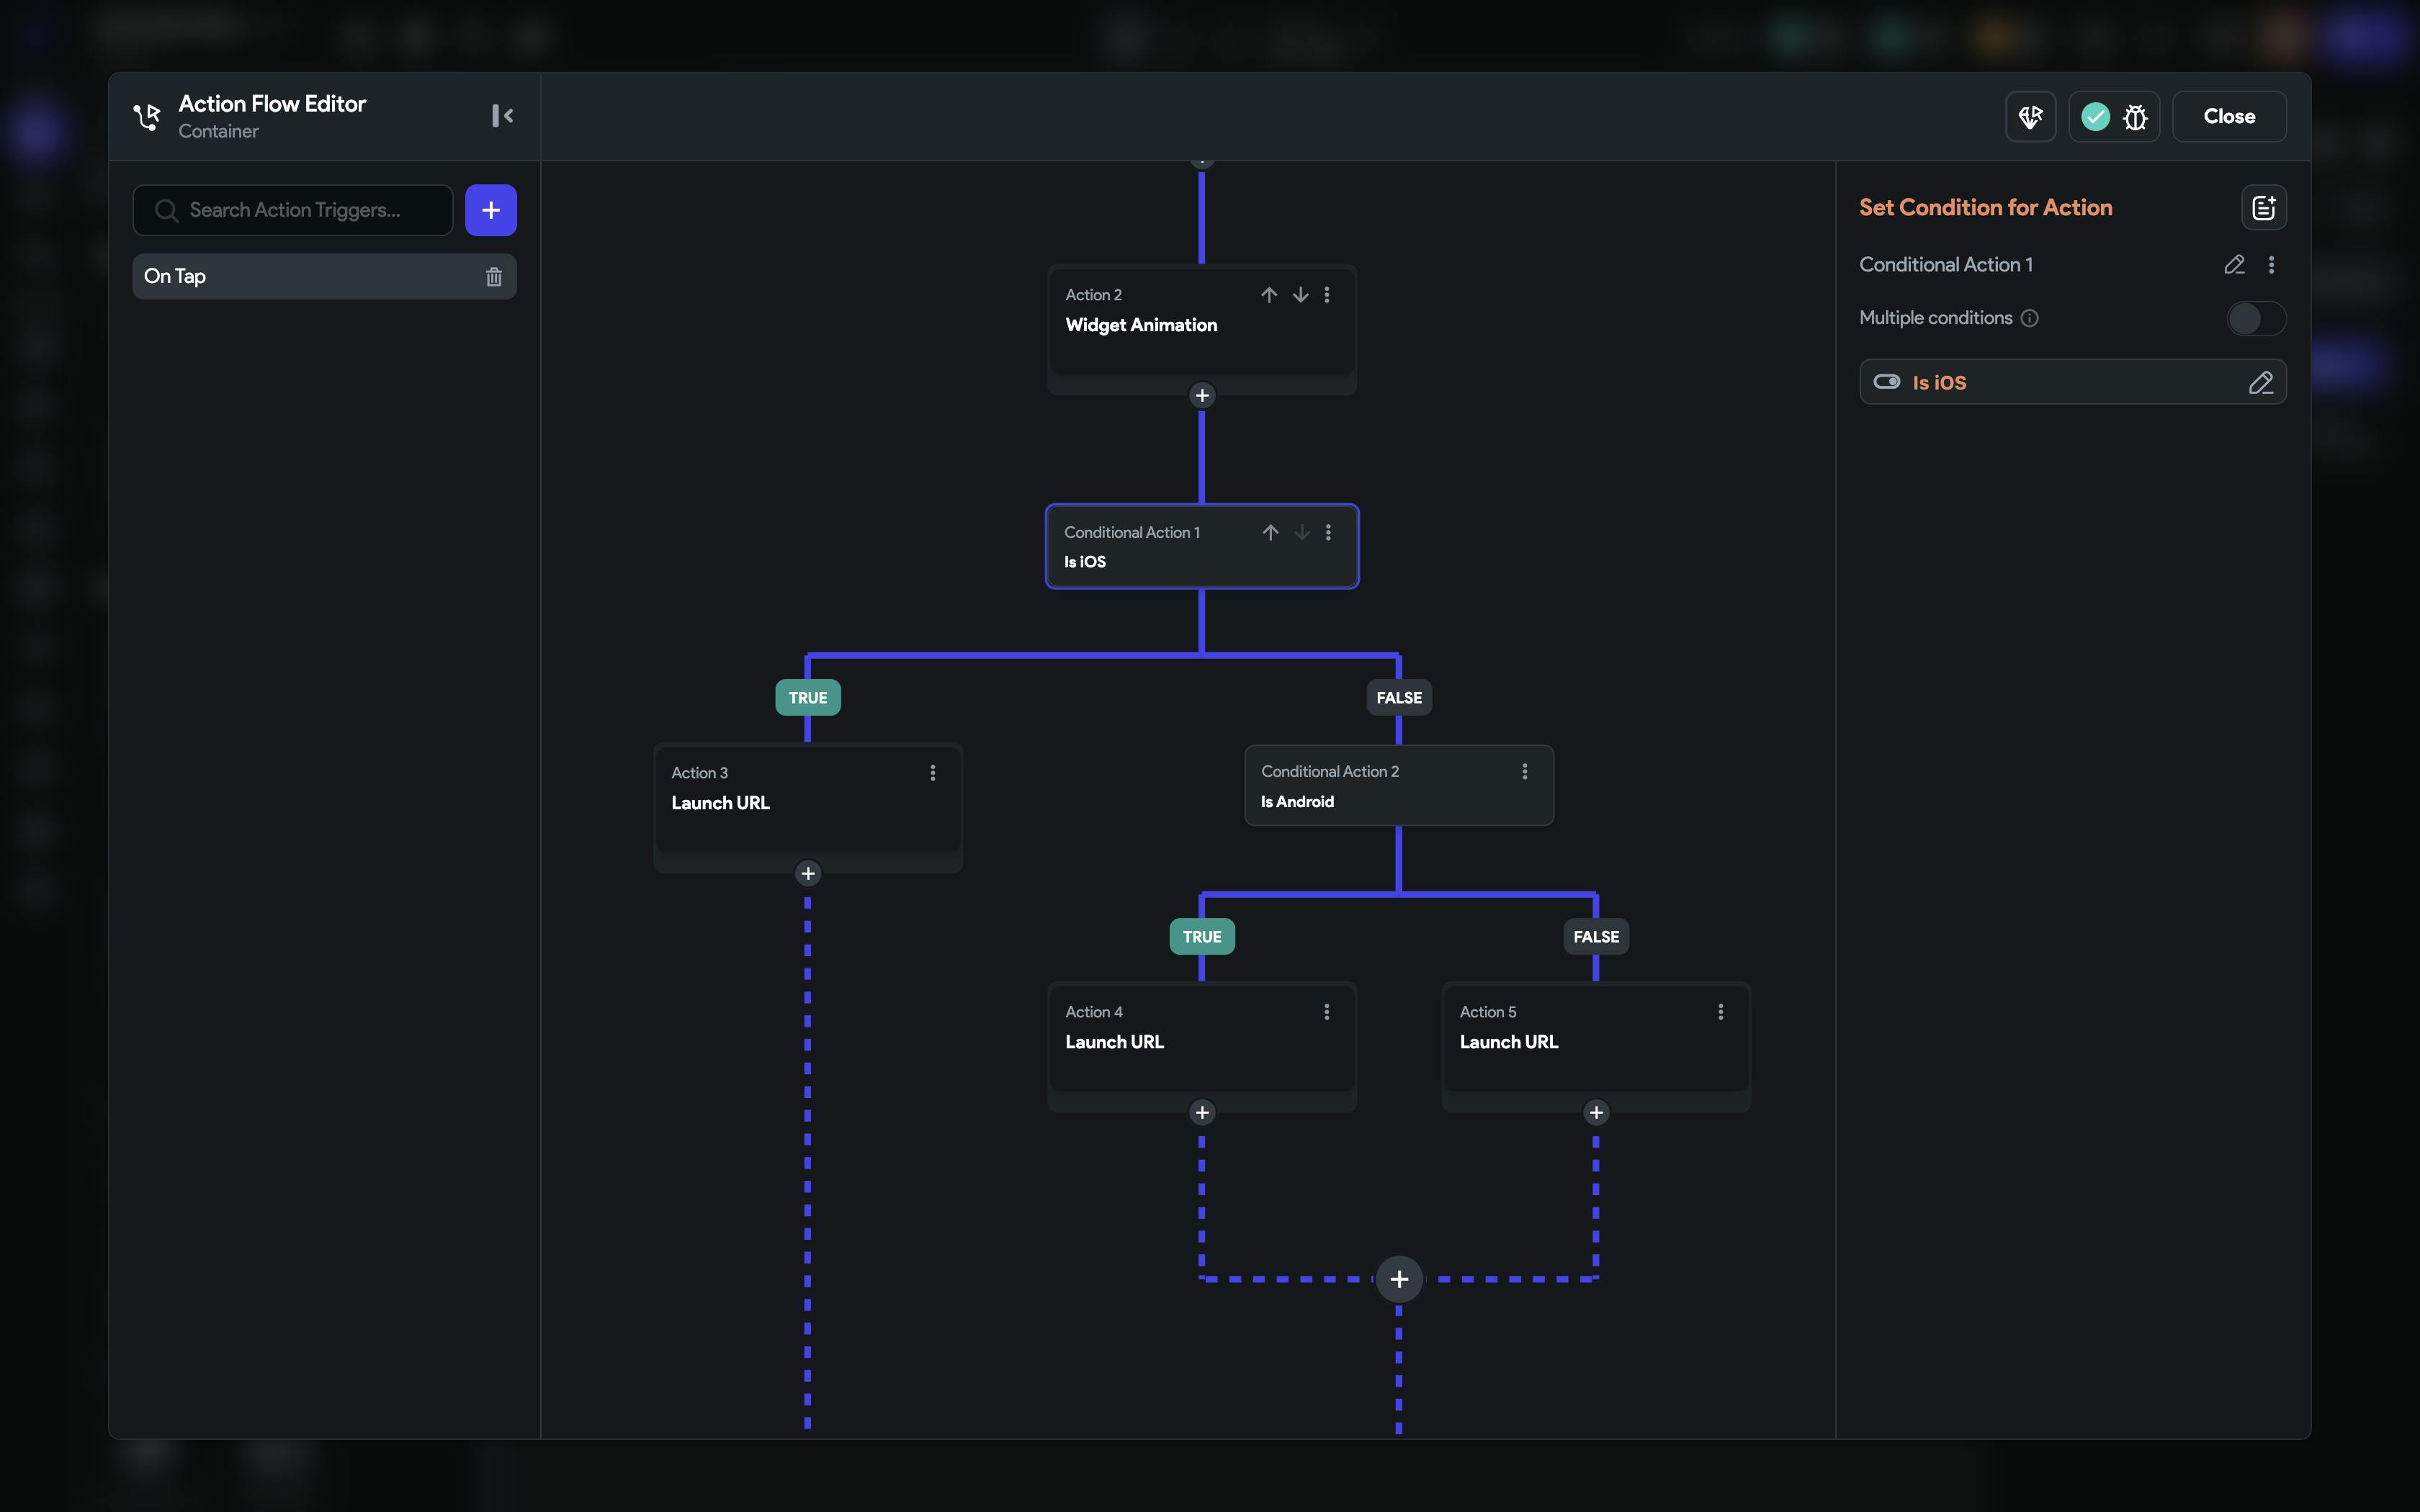Open three-dot menu on Action 3 Launch URL
Screen dimensions: 2420x1512
pyautogui.click(x=932, y=773)
